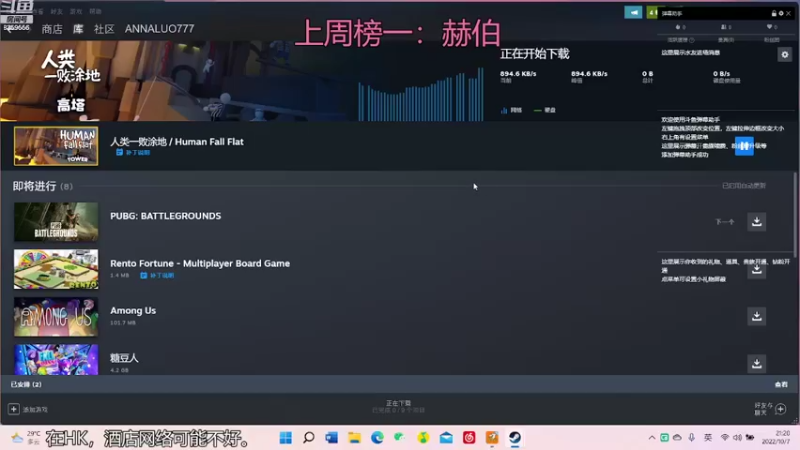This screenshot has height=450, width=800.
Task: Open the volume icon in the system tray
Action: click(737, 437)
